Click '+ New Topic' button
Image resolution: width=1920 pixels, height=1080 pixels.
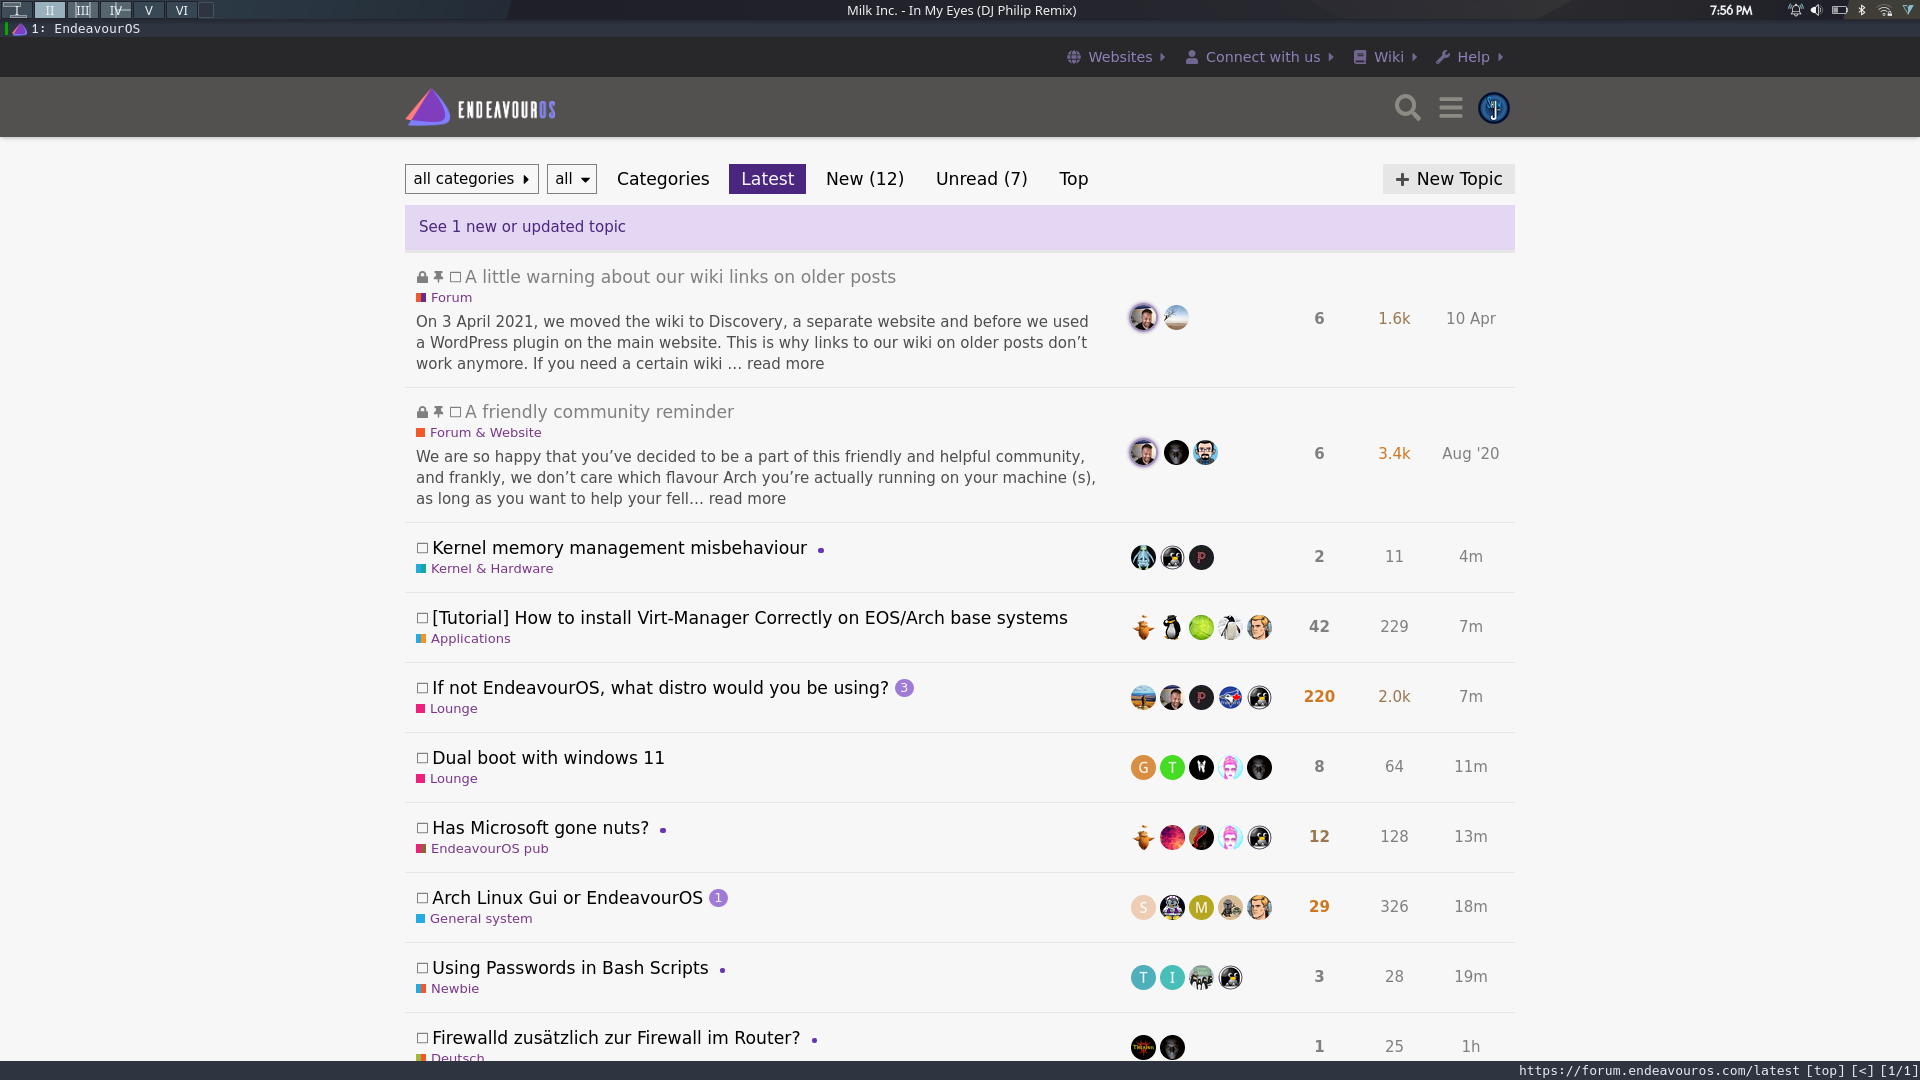1448,178
